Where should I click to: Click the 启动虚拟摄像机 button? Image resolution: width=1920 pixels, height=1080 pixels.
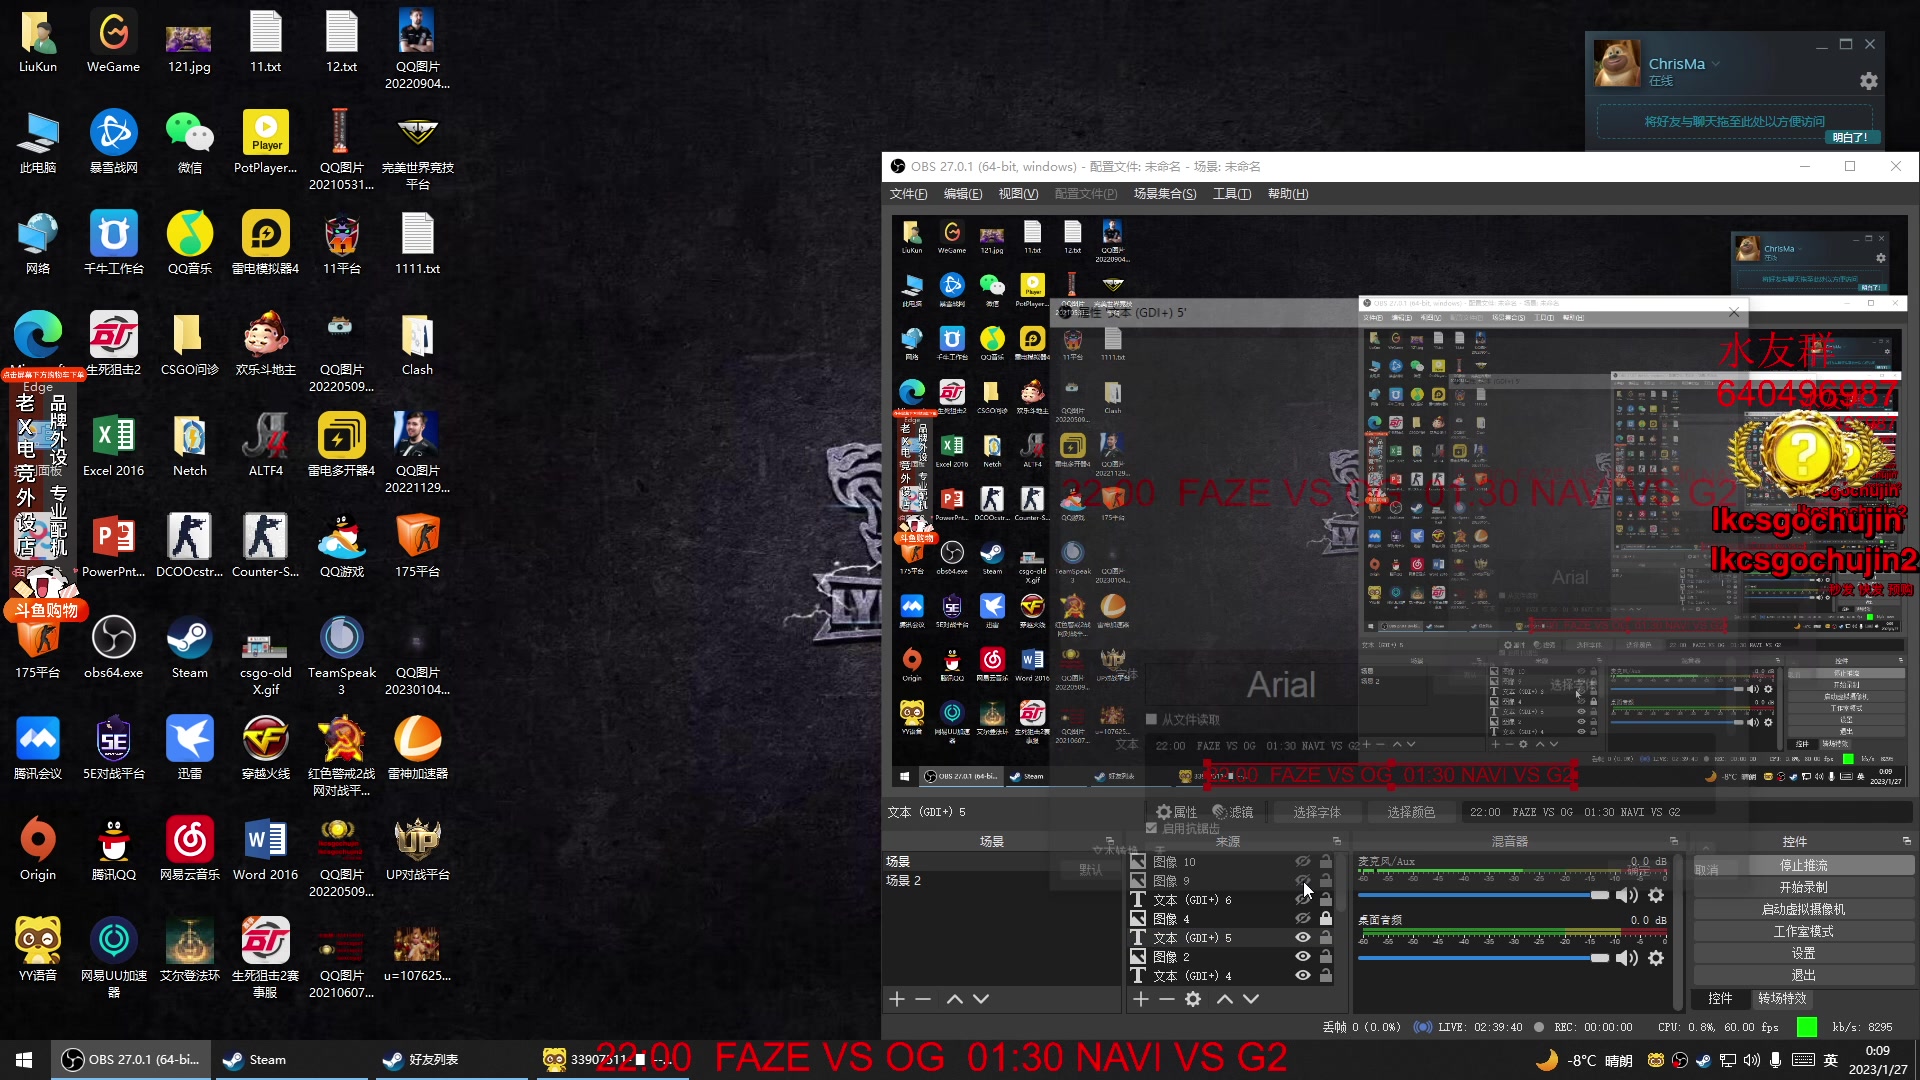coord(1803,909)
